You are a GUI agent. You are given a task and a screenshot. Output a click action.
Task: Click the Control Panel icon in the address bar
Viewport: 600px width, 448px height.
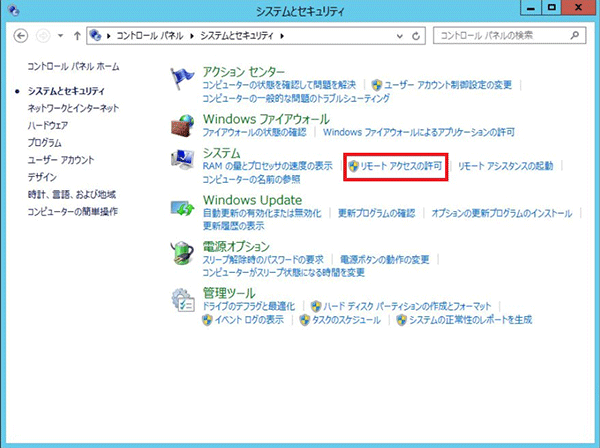(x=95, y=36)
